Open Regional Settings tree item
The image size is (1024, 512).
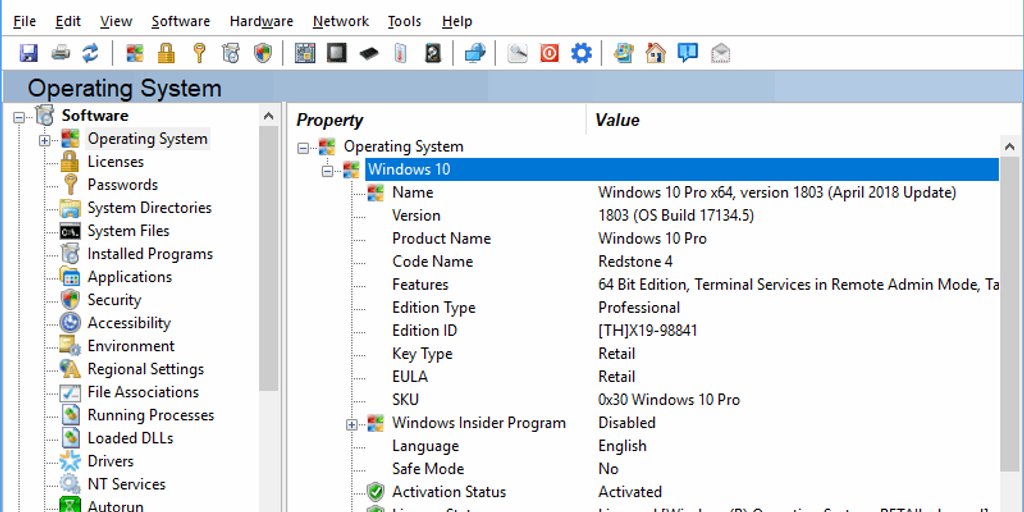click(x=146, y=369)
